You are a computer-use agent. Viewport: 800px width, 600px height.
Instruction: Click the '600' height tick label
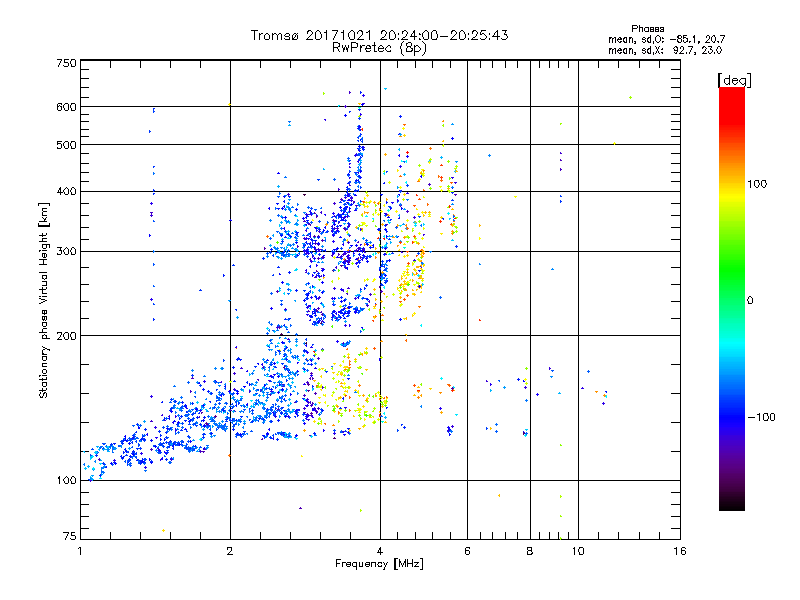(66, 107)
